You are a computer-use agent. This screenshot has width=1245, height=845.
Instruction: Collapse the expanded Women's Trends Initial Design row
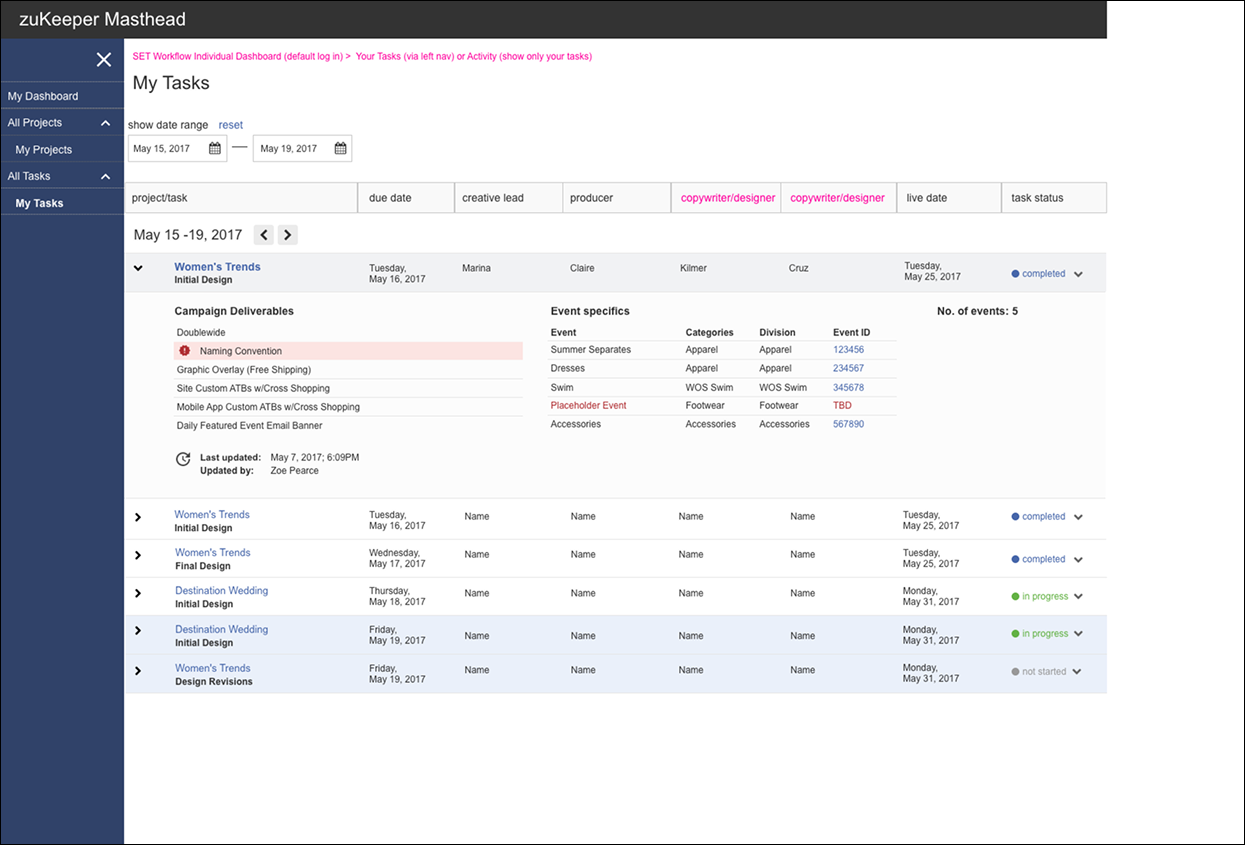[x=138, y=268]
